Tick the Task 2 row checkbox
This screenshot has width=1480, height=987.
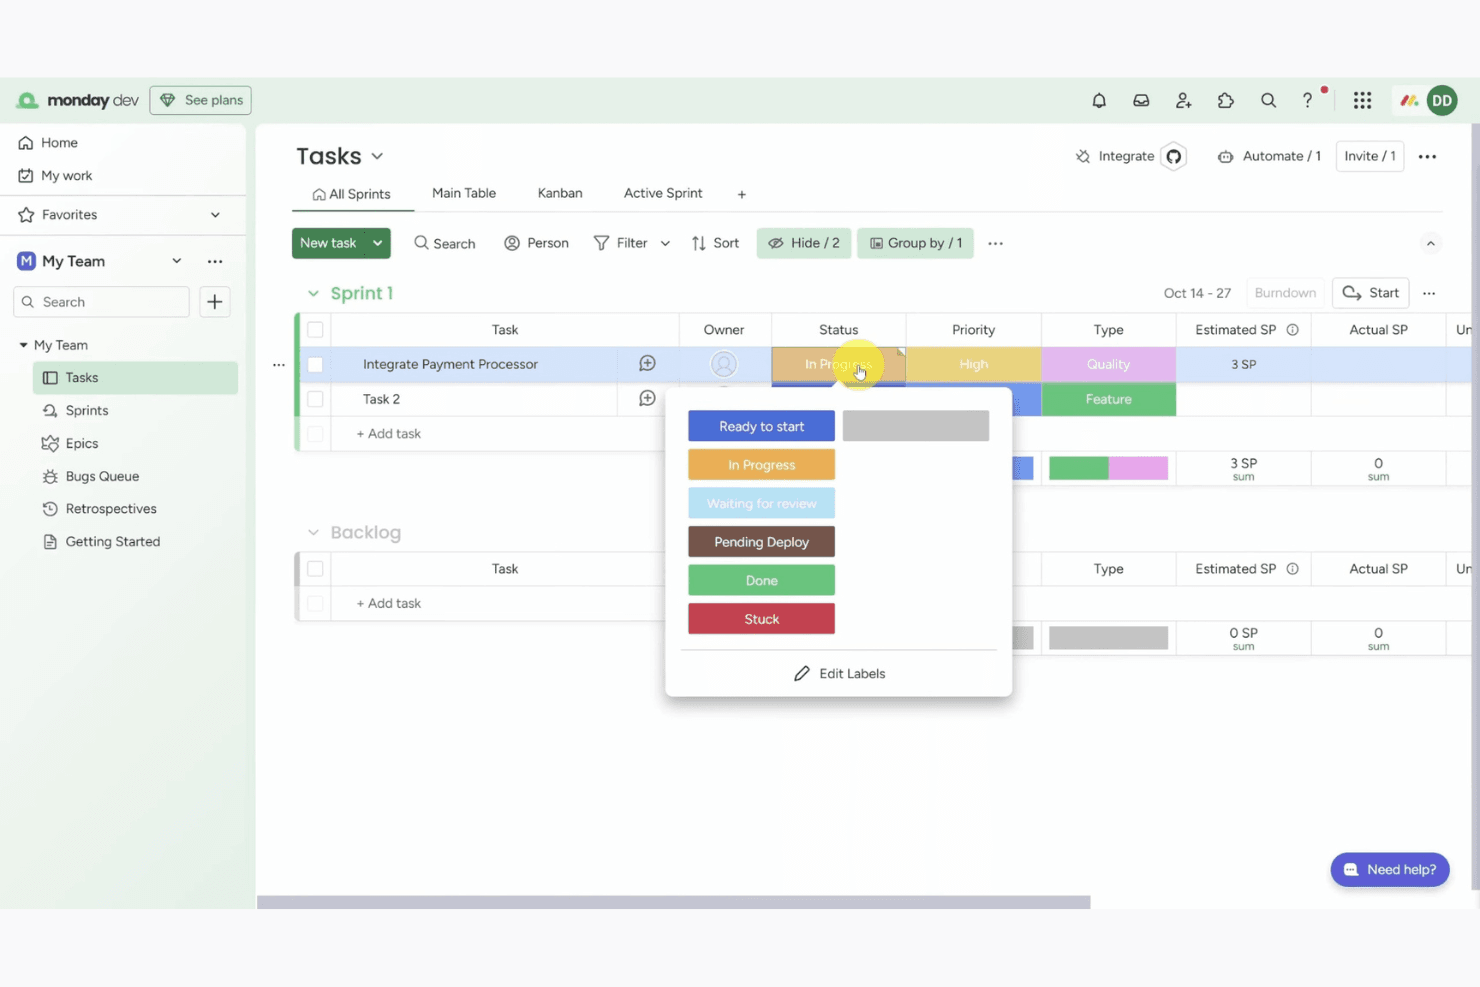[x=315, y=399]
